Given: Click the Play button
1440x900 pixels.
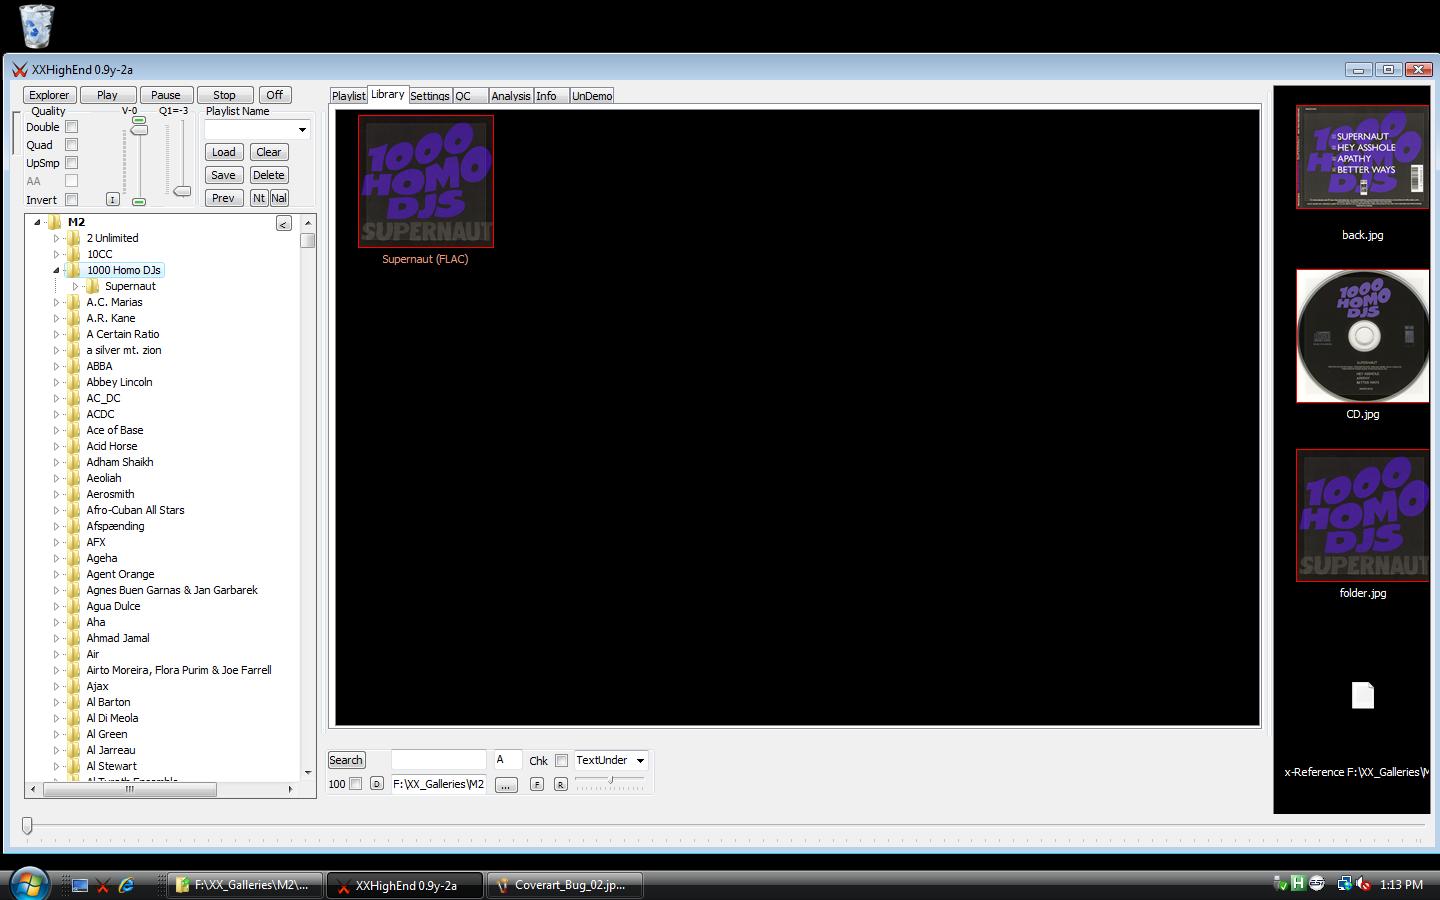Looking at the screenshot, I should 107,95.
